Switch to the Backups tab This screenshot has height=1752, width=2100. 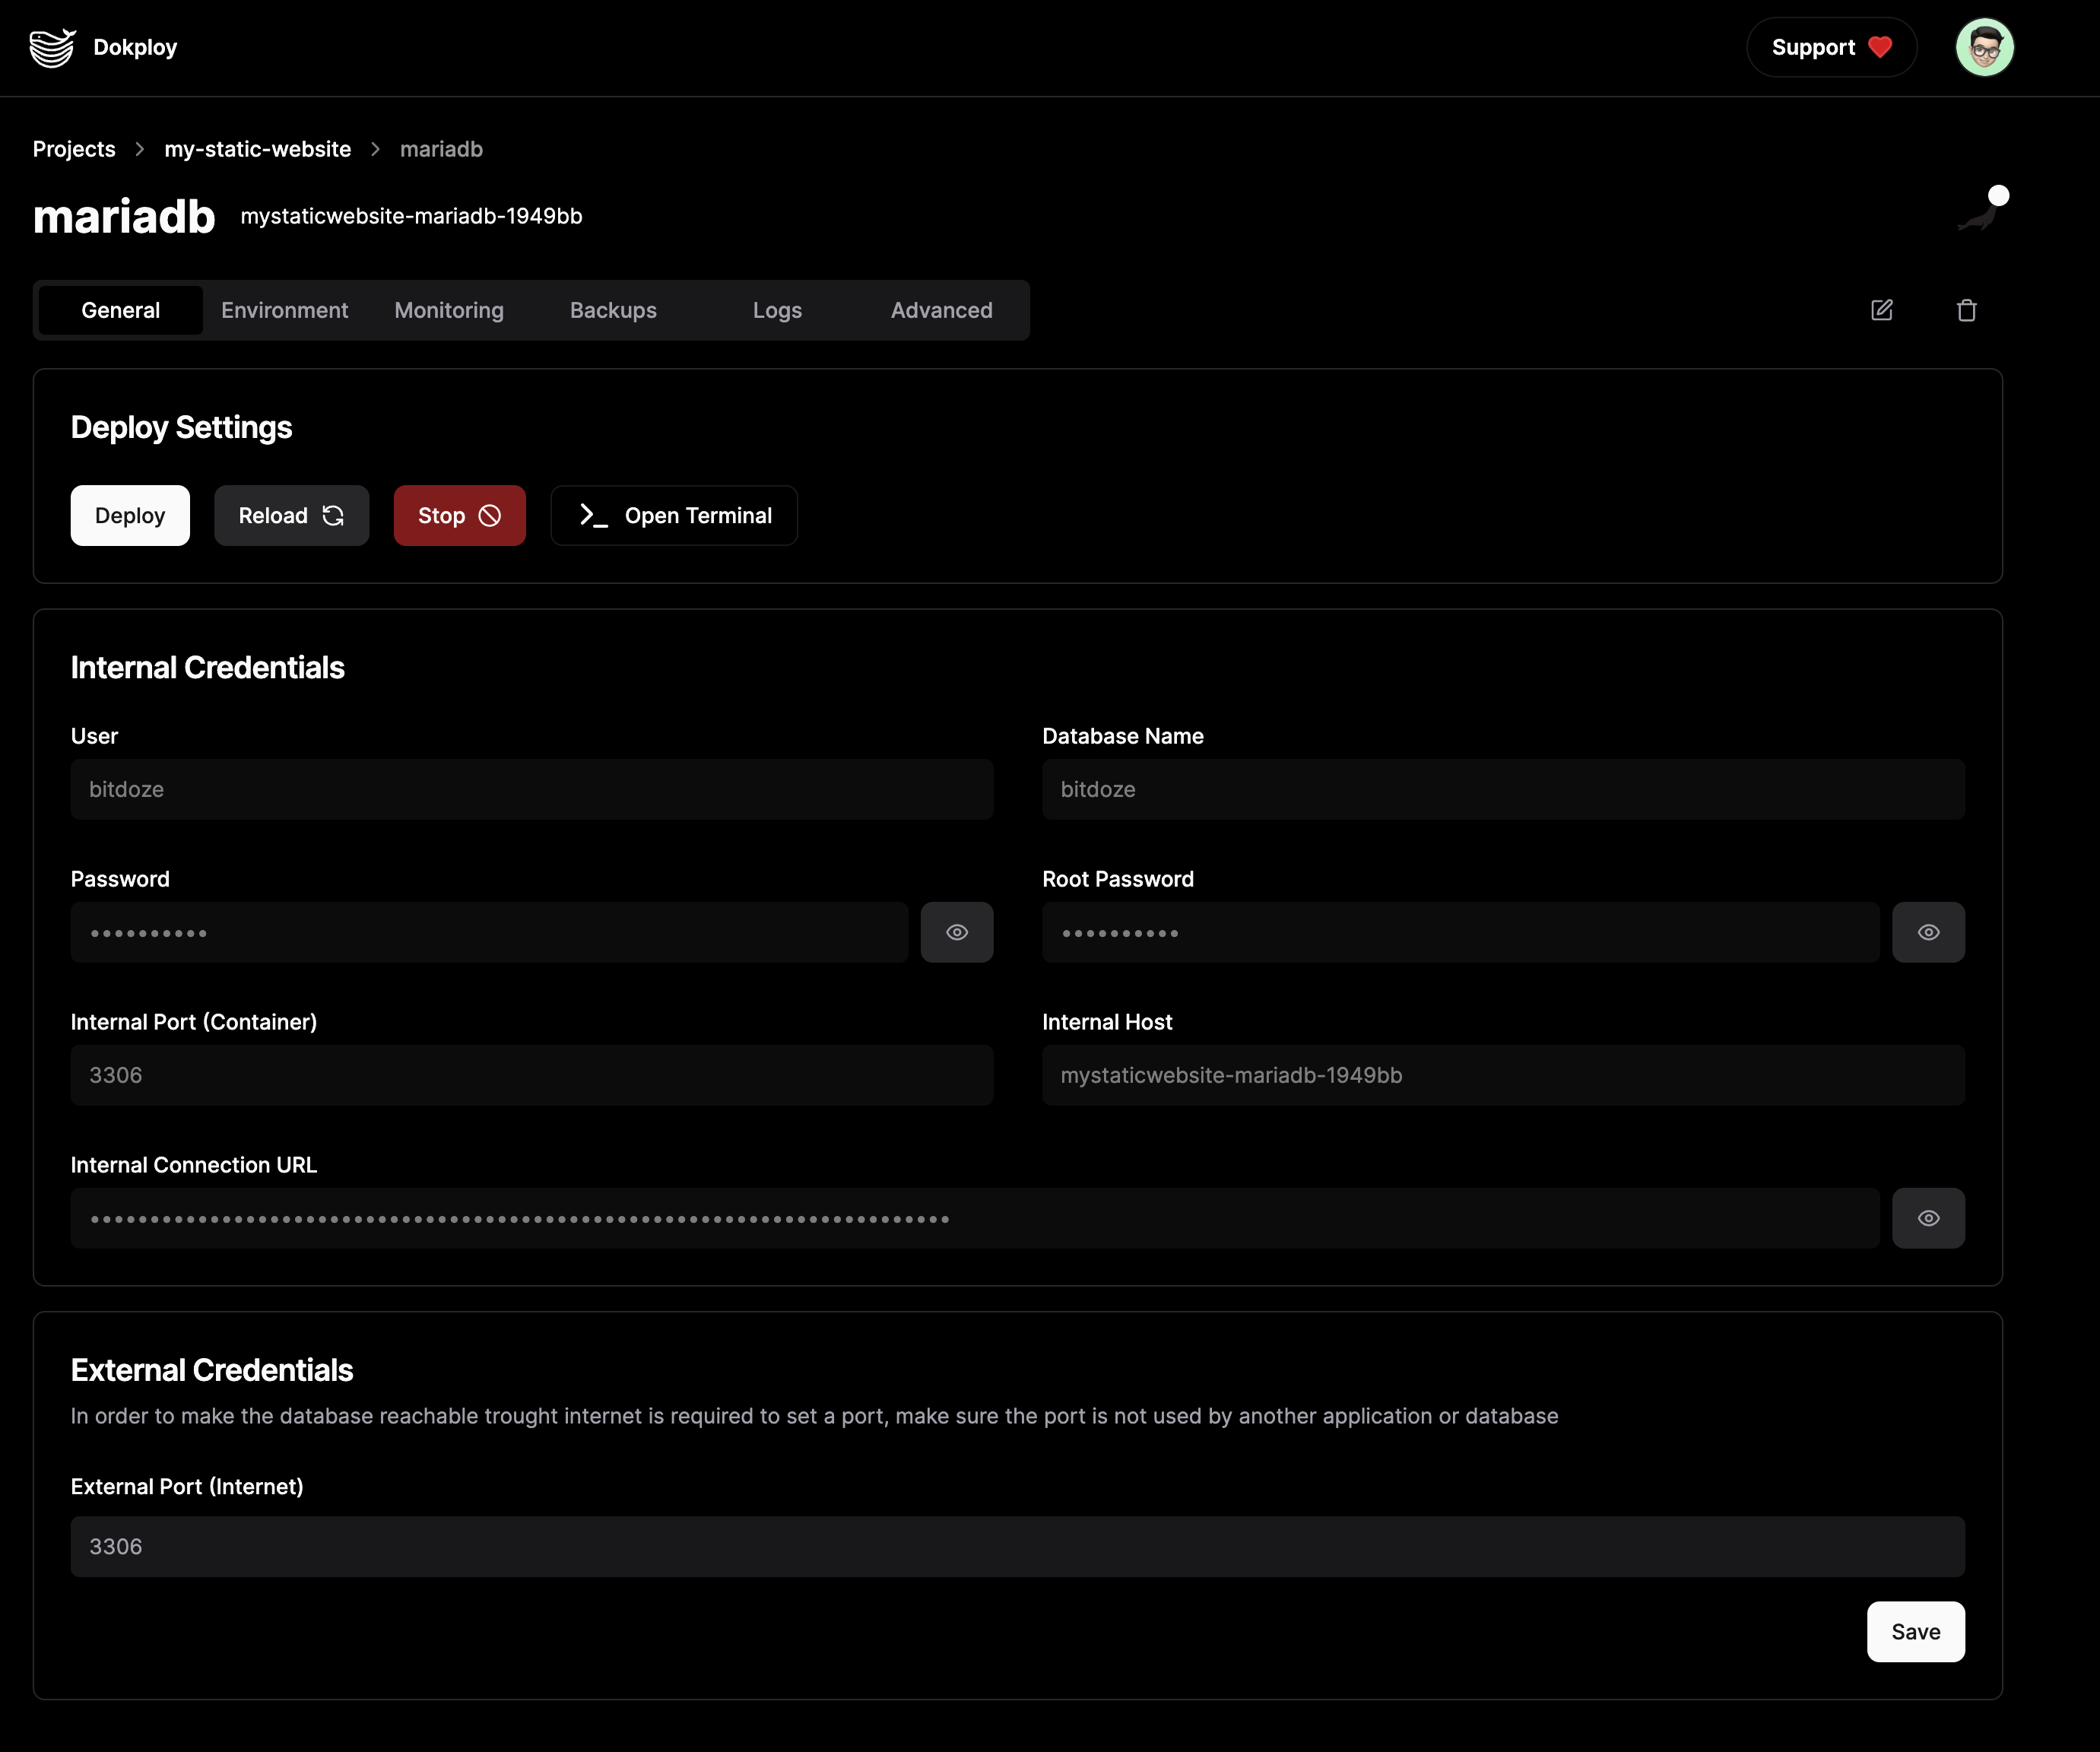(613, 310)
